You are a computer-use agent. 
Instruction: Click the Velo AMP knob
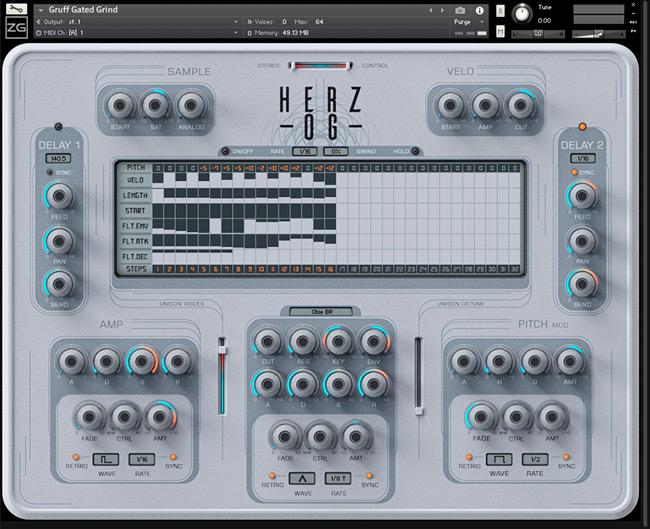click(x=485, y=106)
